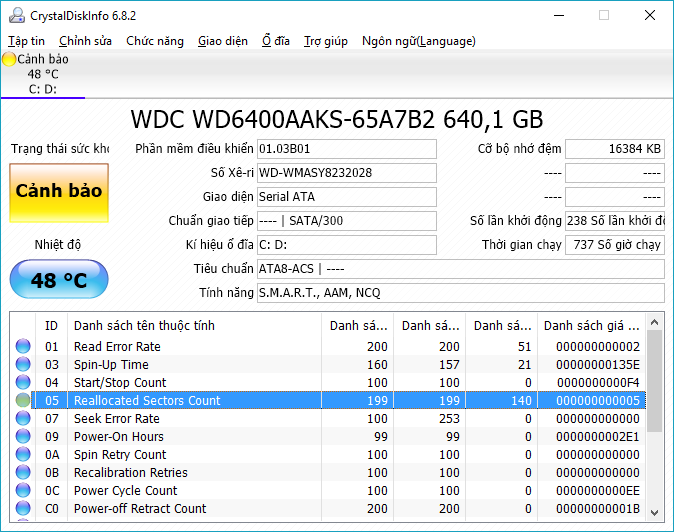Click the Trạng thái sức khỏe label
The image size is (674, 532).
60,149
